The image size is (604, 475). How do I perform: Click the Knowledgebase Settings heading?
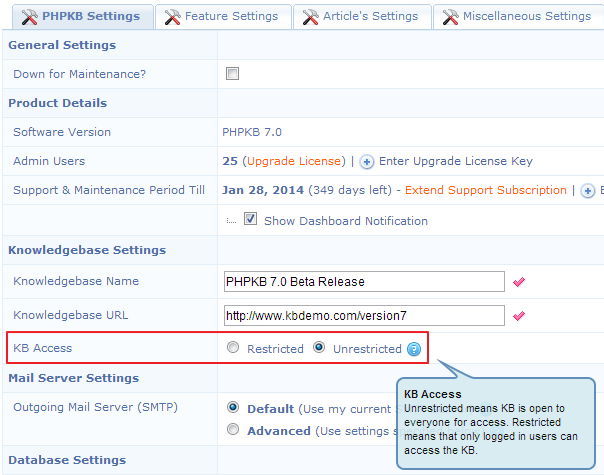click(x=87, y=250)
